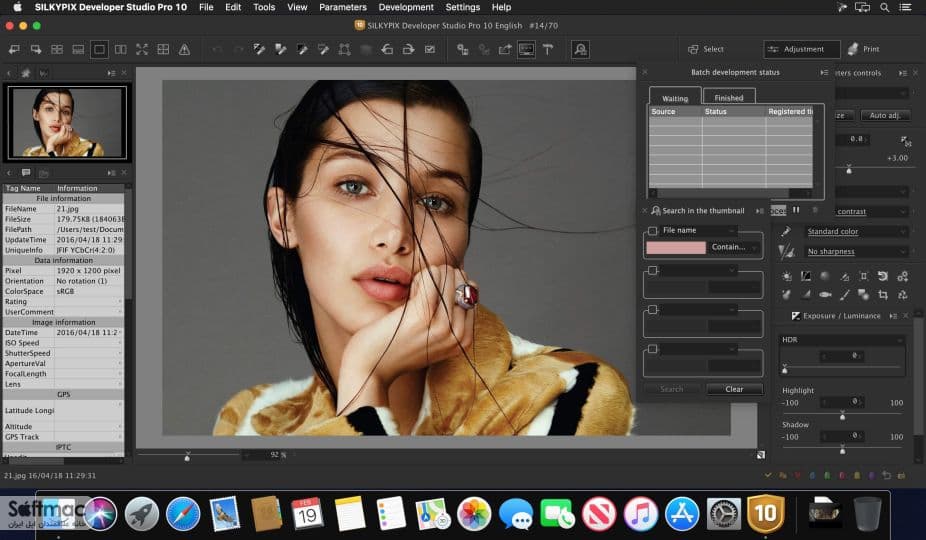Enable the fourth search condition checkbox
Viewport: 926px width, 540px height.
pyautogui.click(x=653, y=349)
